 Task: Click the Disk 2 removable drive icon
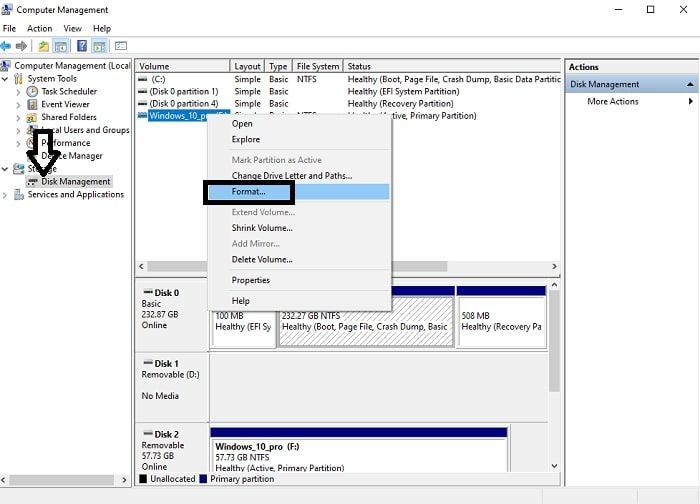pyautogui.click(x=148, y=433)
